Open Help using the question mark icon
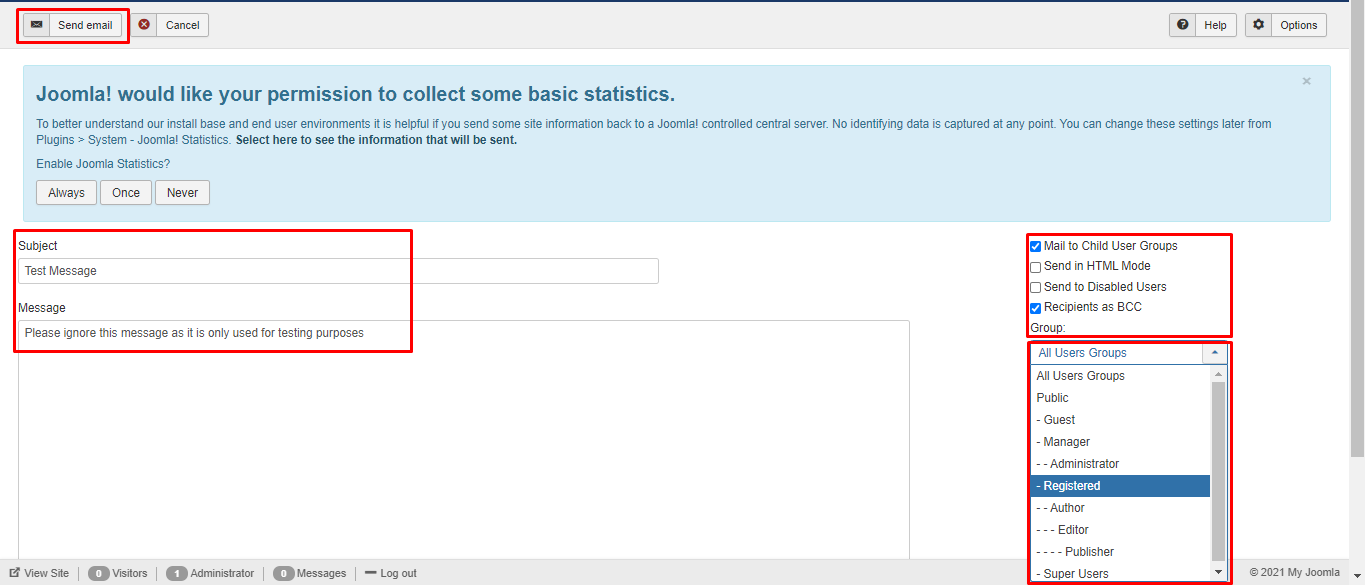The image size is (1365, 585). point(1183,24)
